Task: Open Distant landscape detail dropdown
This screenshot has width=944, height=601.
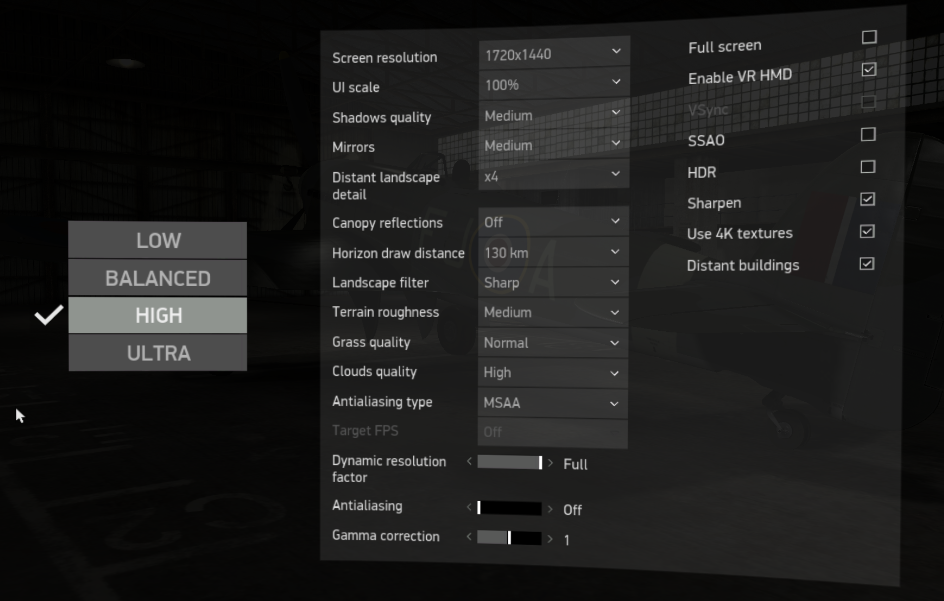Action: click(554, 175)
